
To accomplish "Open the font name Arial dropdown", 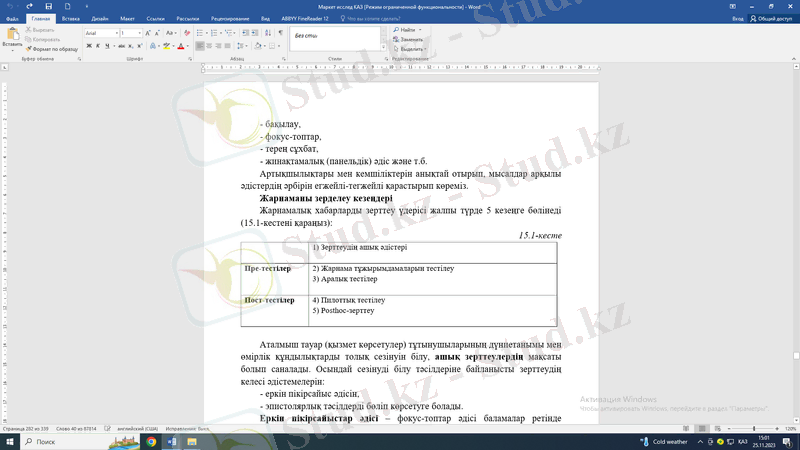I will (117, 33).
